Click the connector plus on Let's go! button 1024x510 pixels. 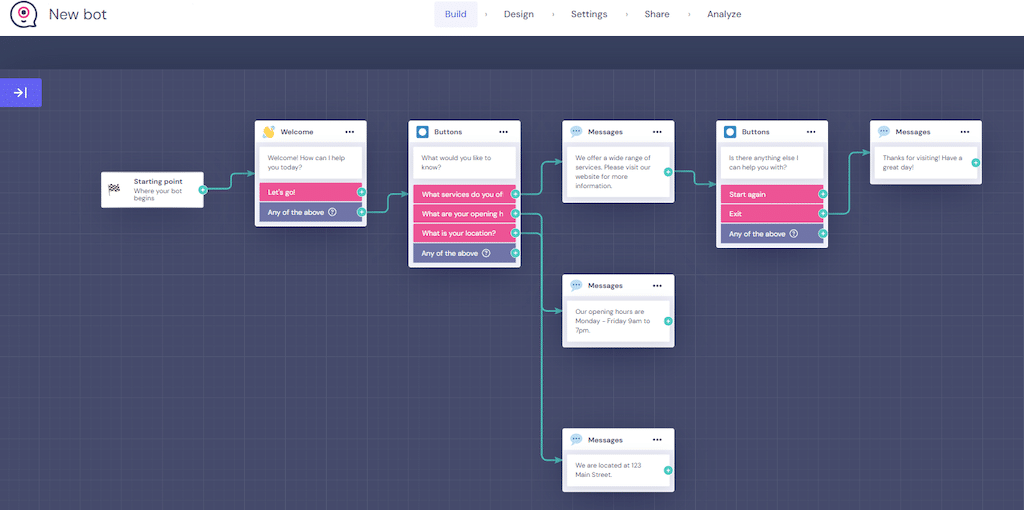[x=361, y=192]
